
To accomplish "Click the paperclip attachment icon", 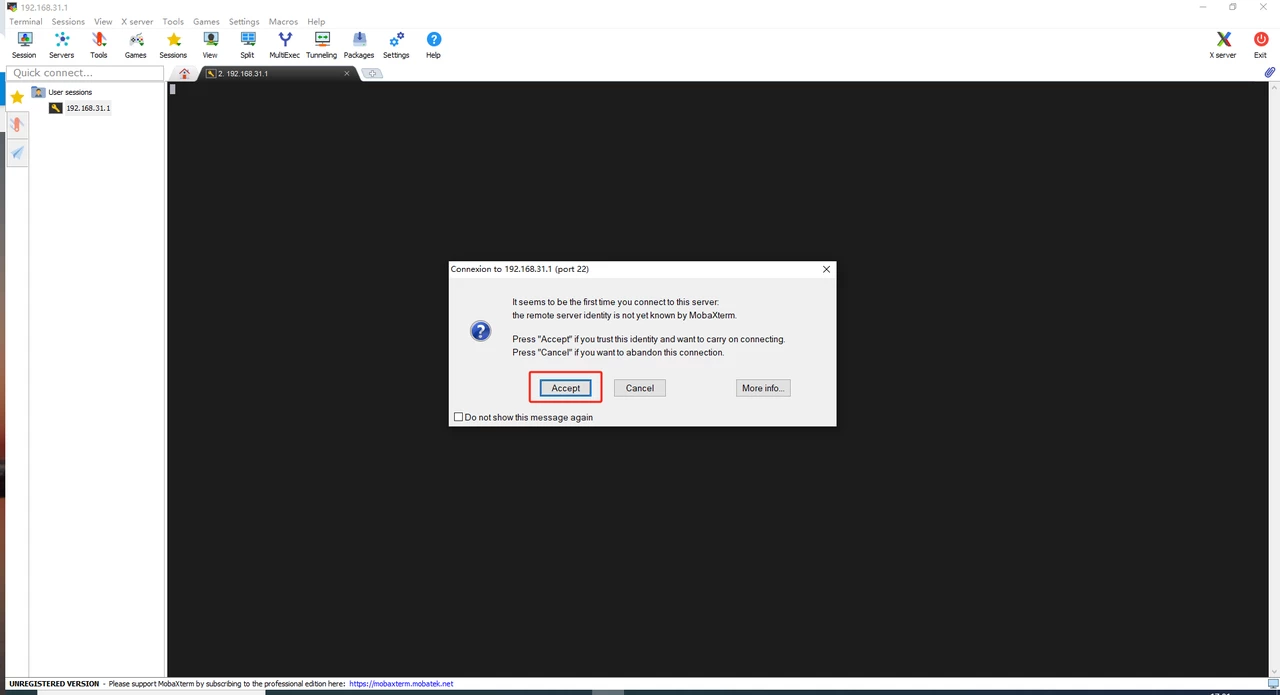I will [x=1269, y=73].
